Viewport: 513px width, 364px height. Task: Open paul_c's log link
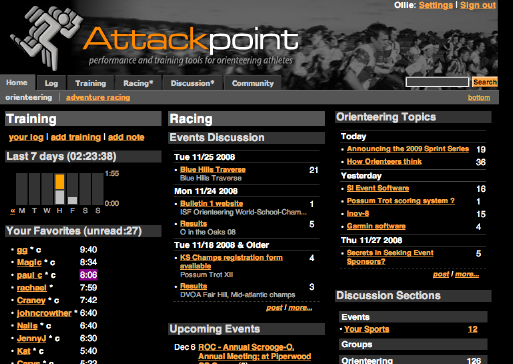[x=30, y=275]
